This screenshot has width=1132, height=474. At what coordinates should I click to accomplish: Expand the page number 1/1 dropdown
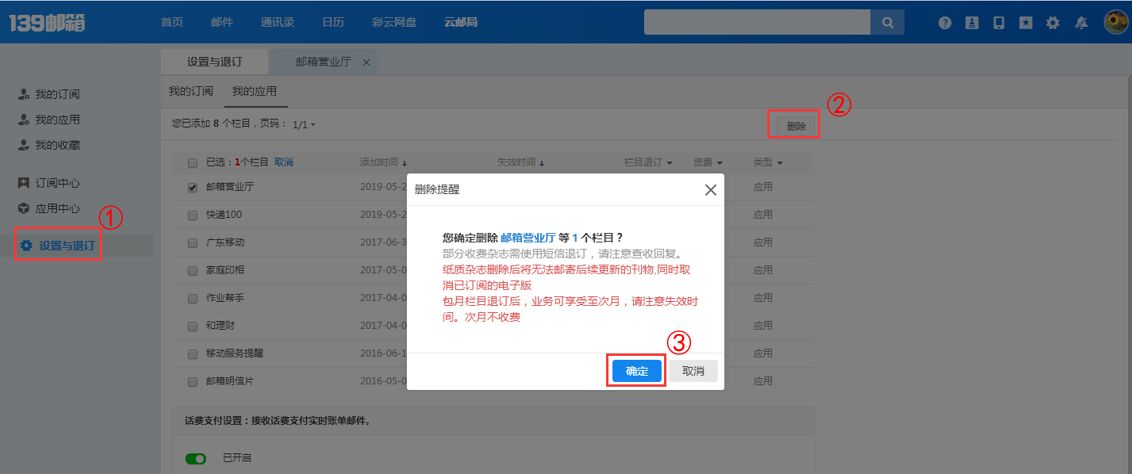tap(303, 125)
